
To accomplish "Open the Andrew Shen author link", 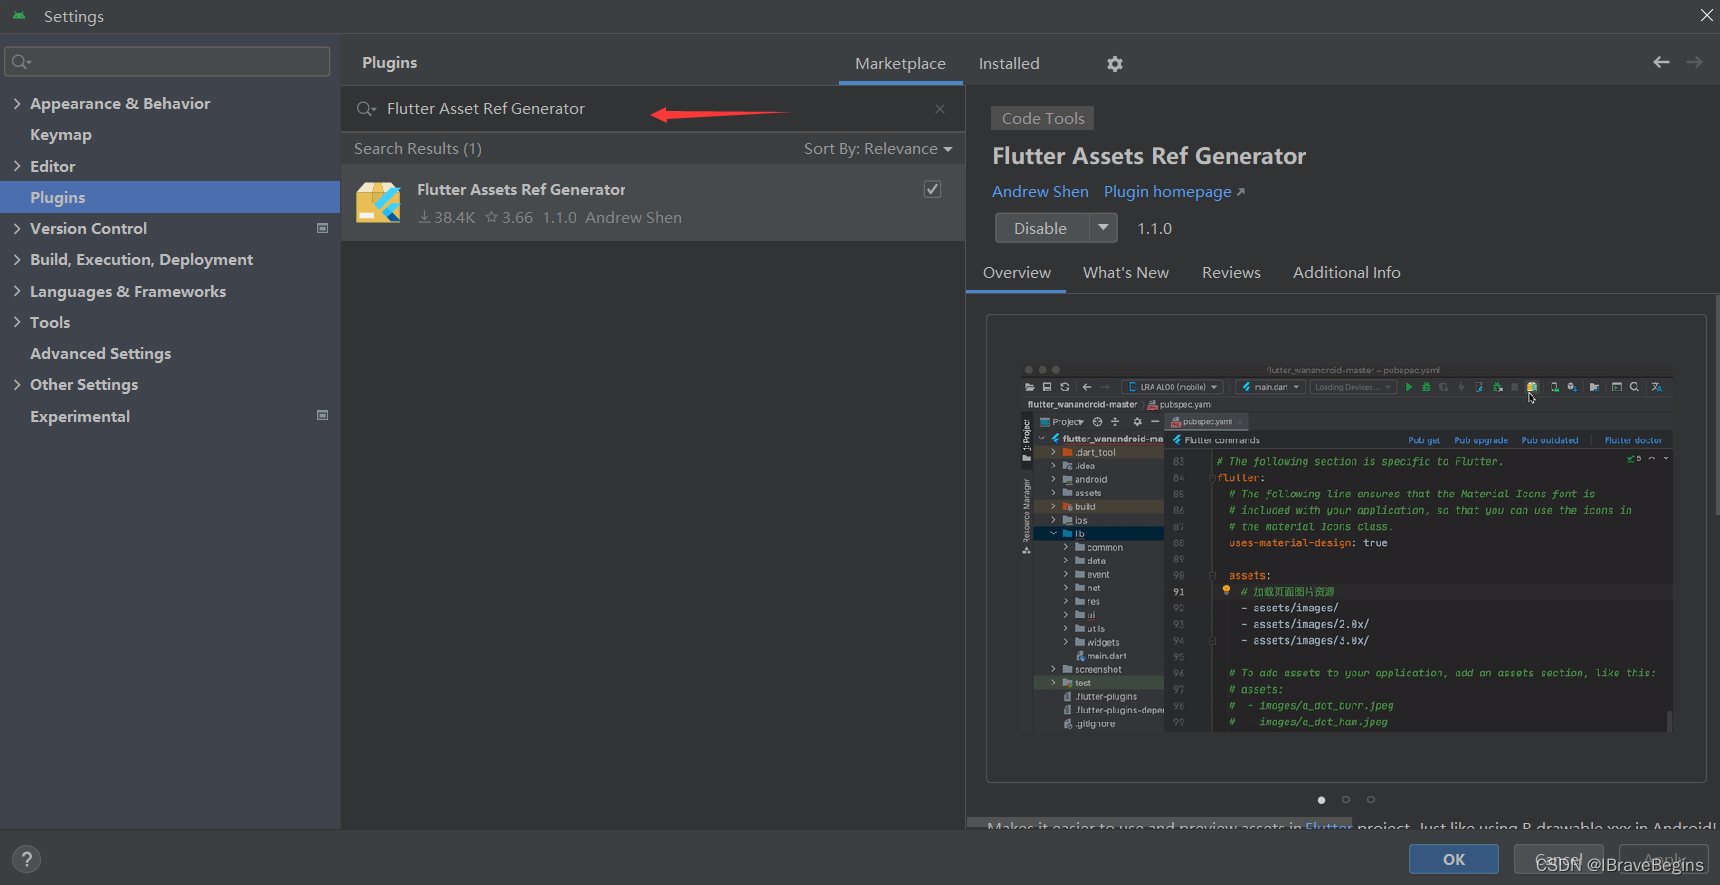I will [1040, 191].
